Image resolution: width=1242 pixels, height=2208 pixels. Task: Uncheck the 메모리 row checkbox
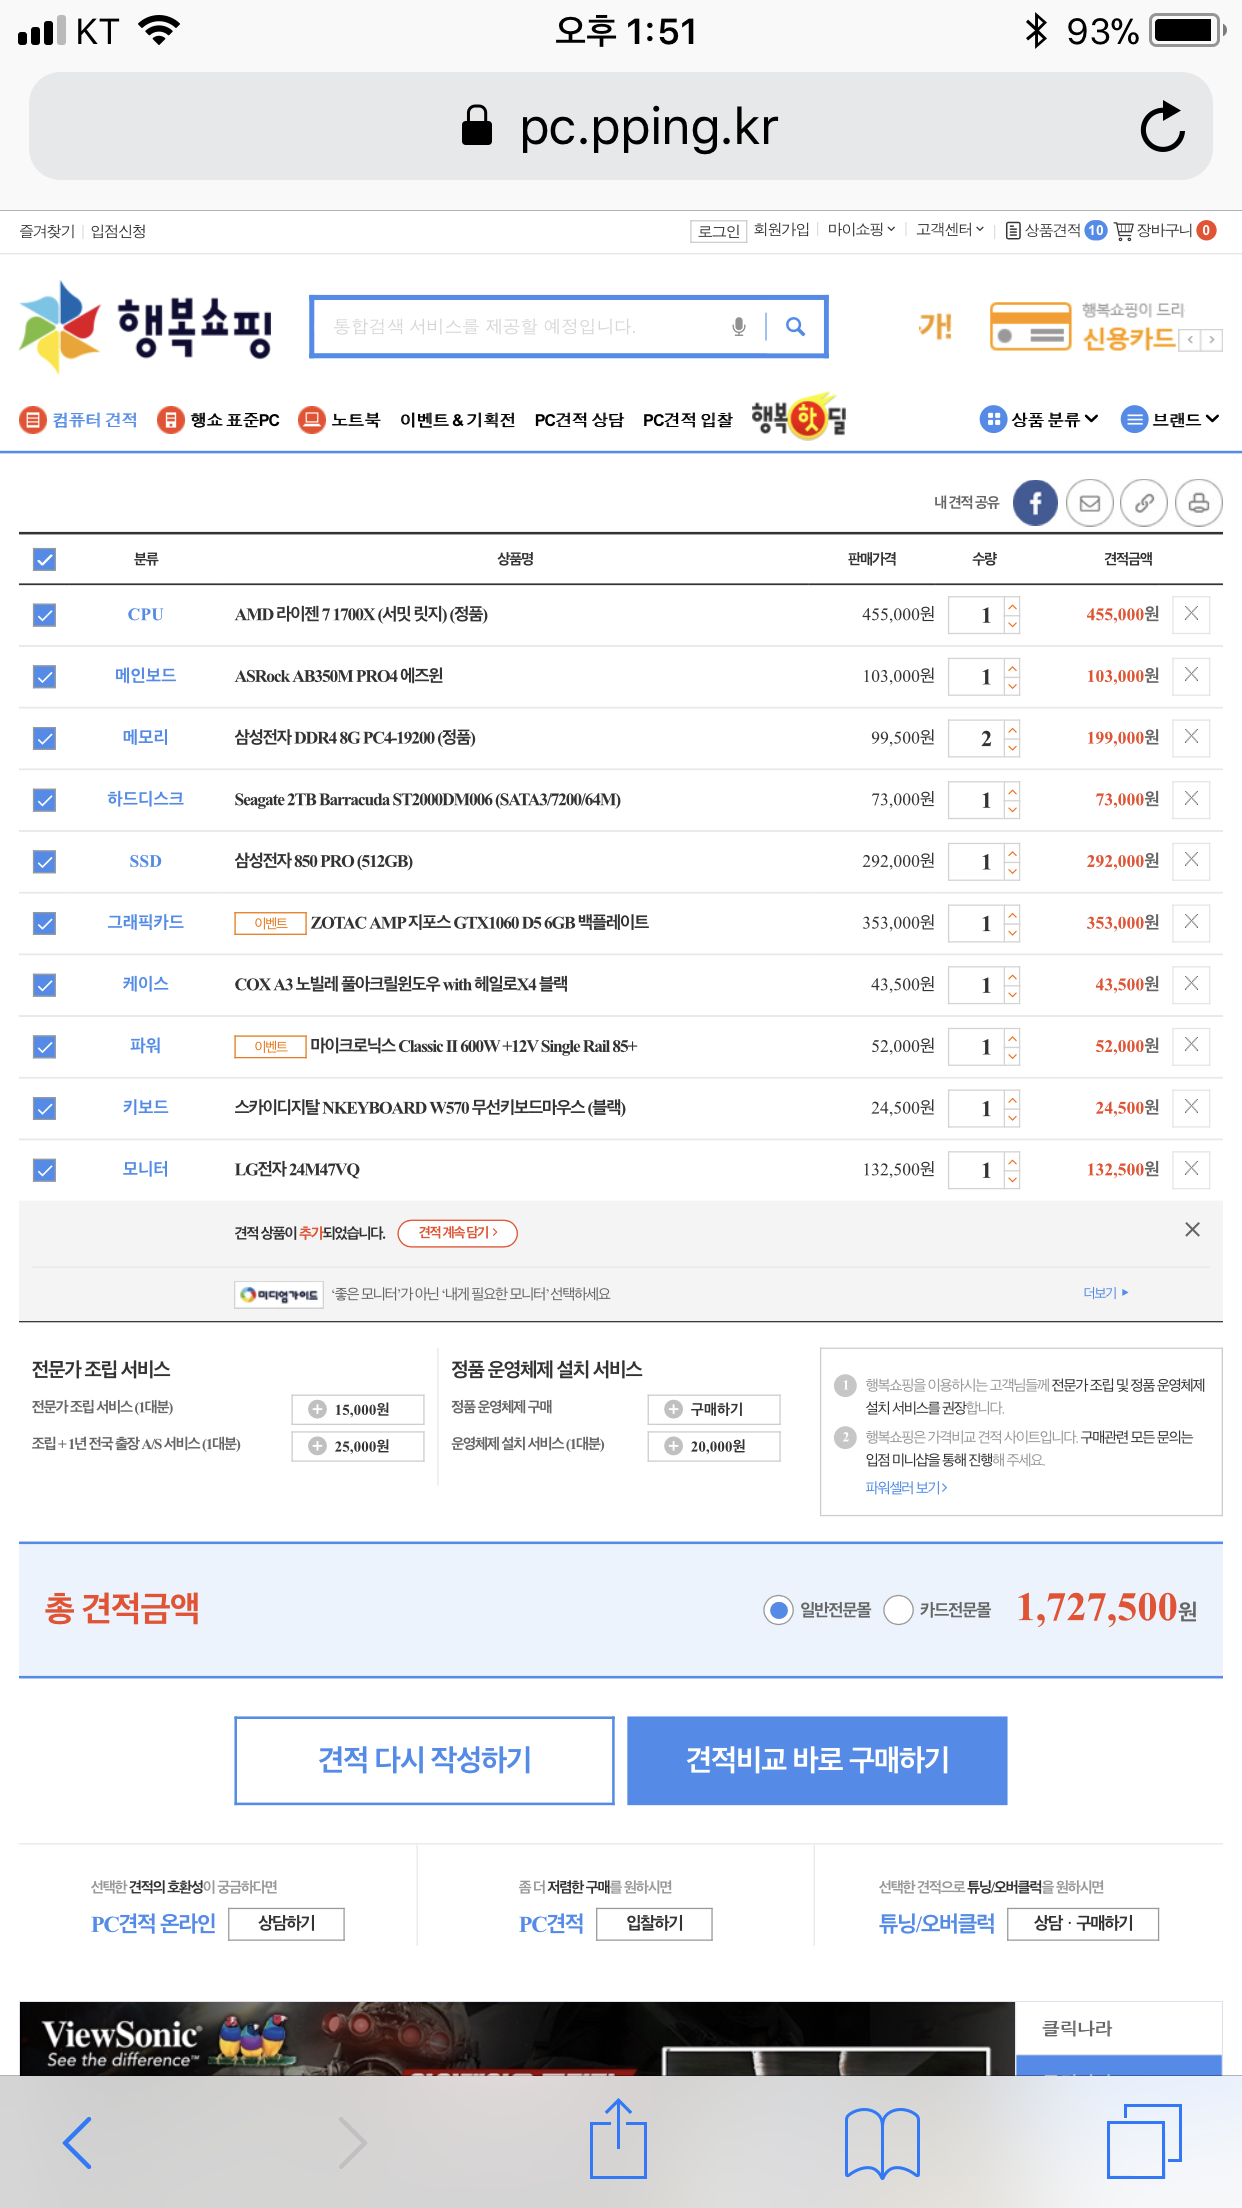click(x=44, y=738)
